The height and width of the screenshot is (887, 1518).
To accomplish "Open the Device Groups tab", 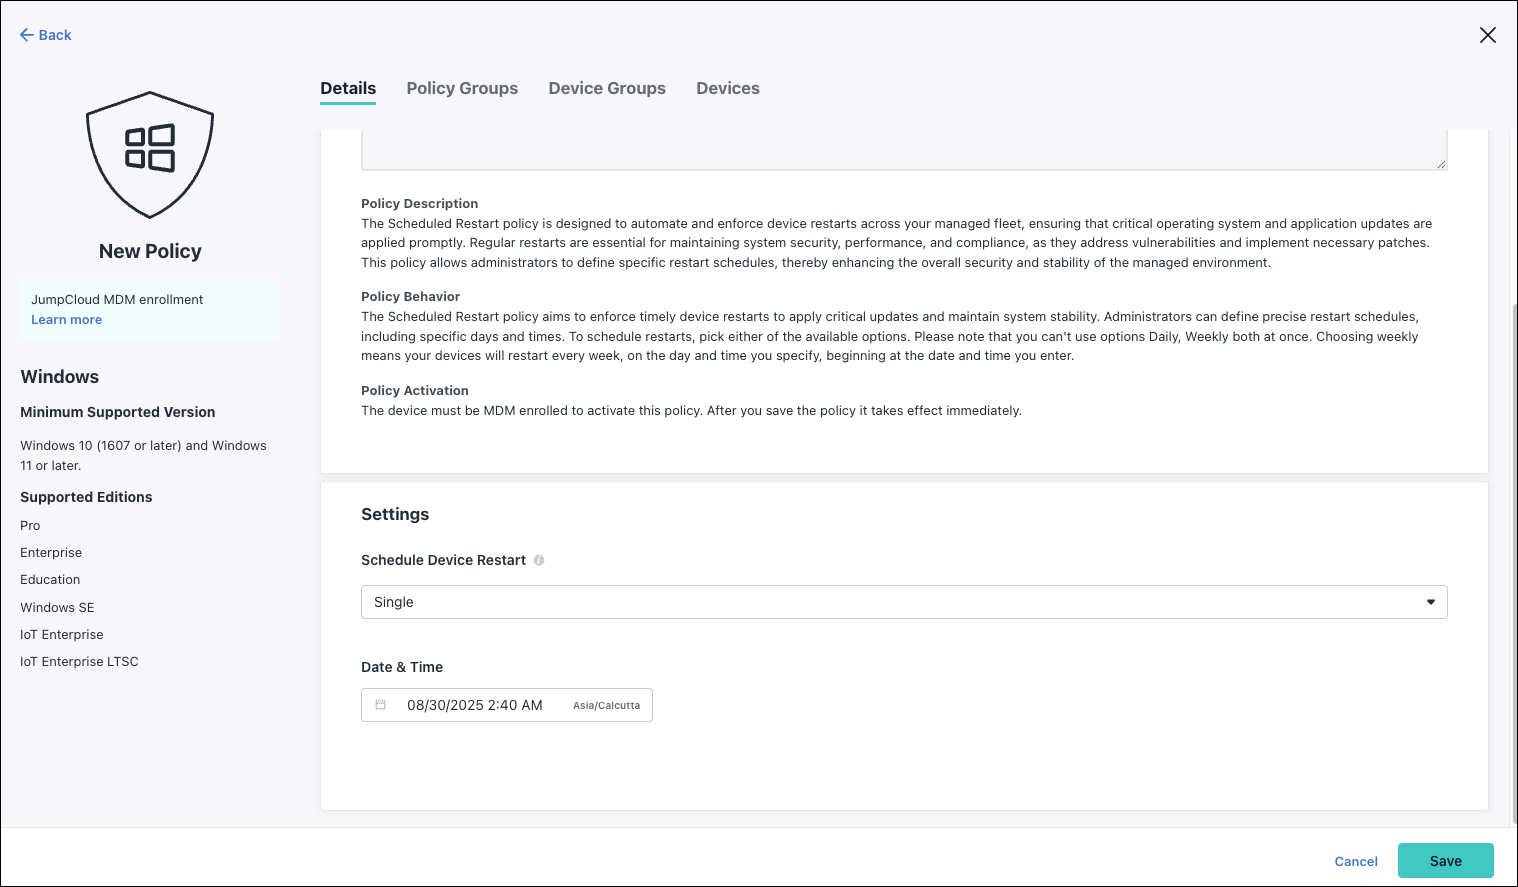I will pos(607,88).
